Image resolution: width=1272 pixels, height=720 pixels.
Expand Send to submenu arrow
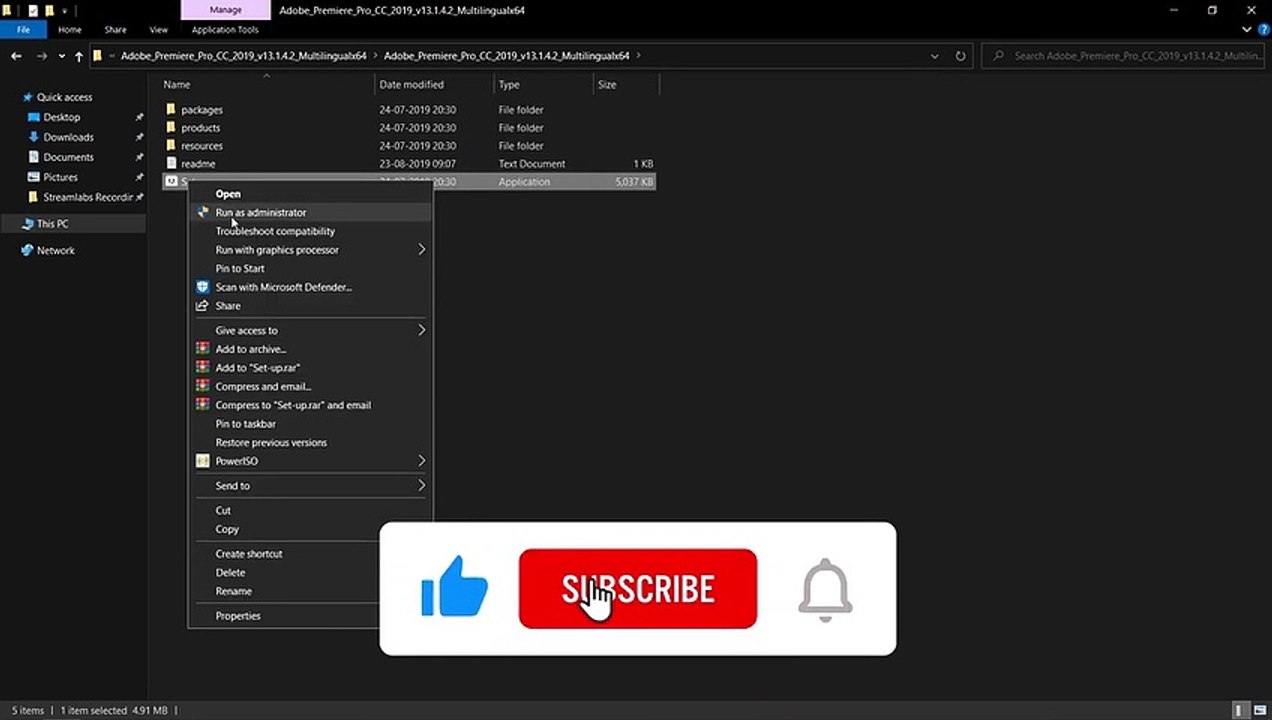click(x=421, y=486)
